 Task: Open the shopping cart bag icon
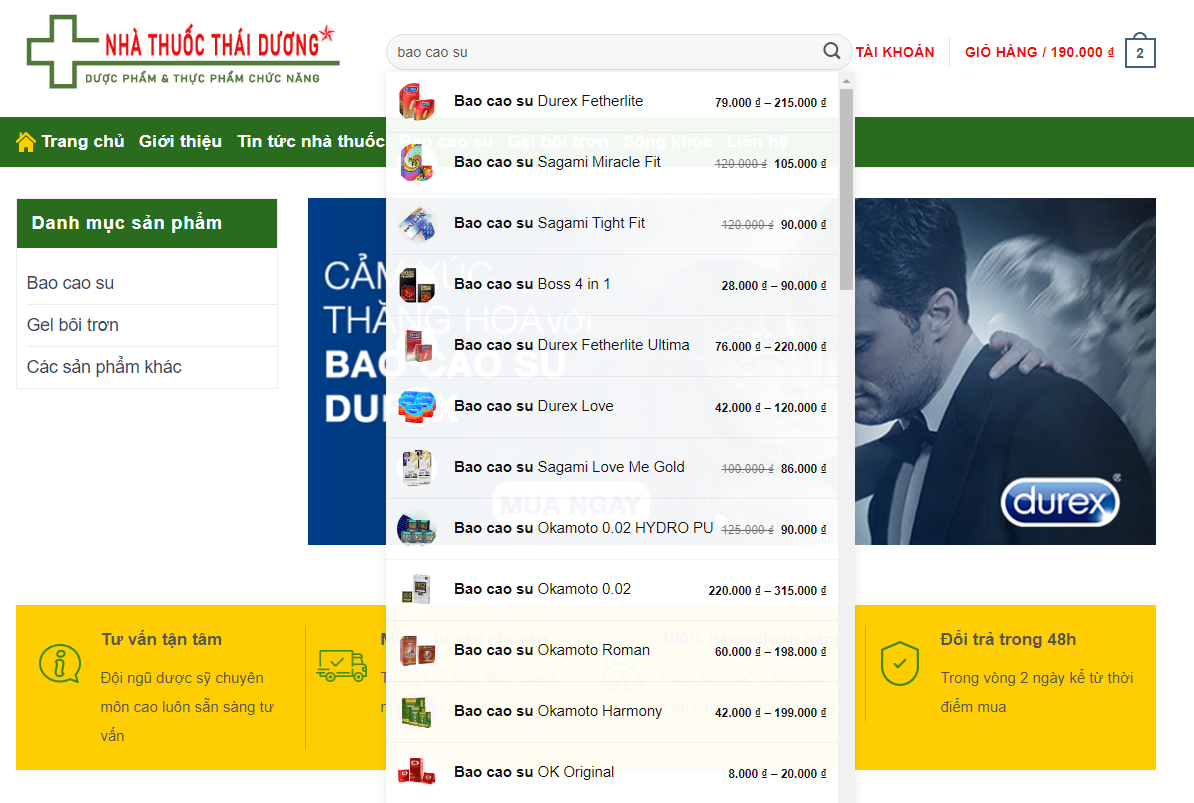tap(1140, 51)
